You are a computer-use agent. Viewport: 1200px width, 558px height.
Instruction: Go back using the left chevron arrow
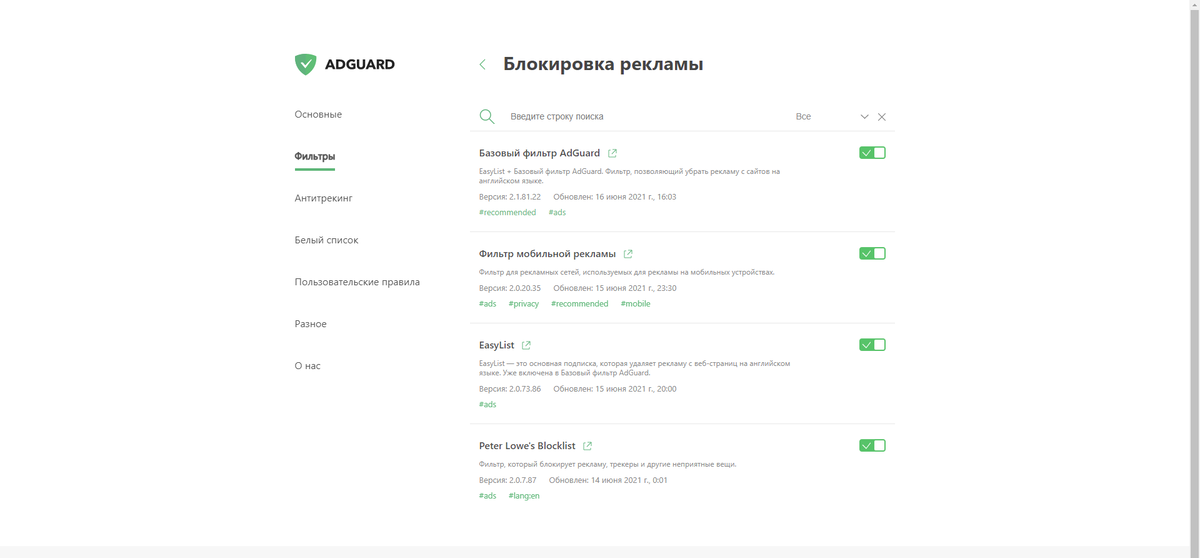coord(482,64)
